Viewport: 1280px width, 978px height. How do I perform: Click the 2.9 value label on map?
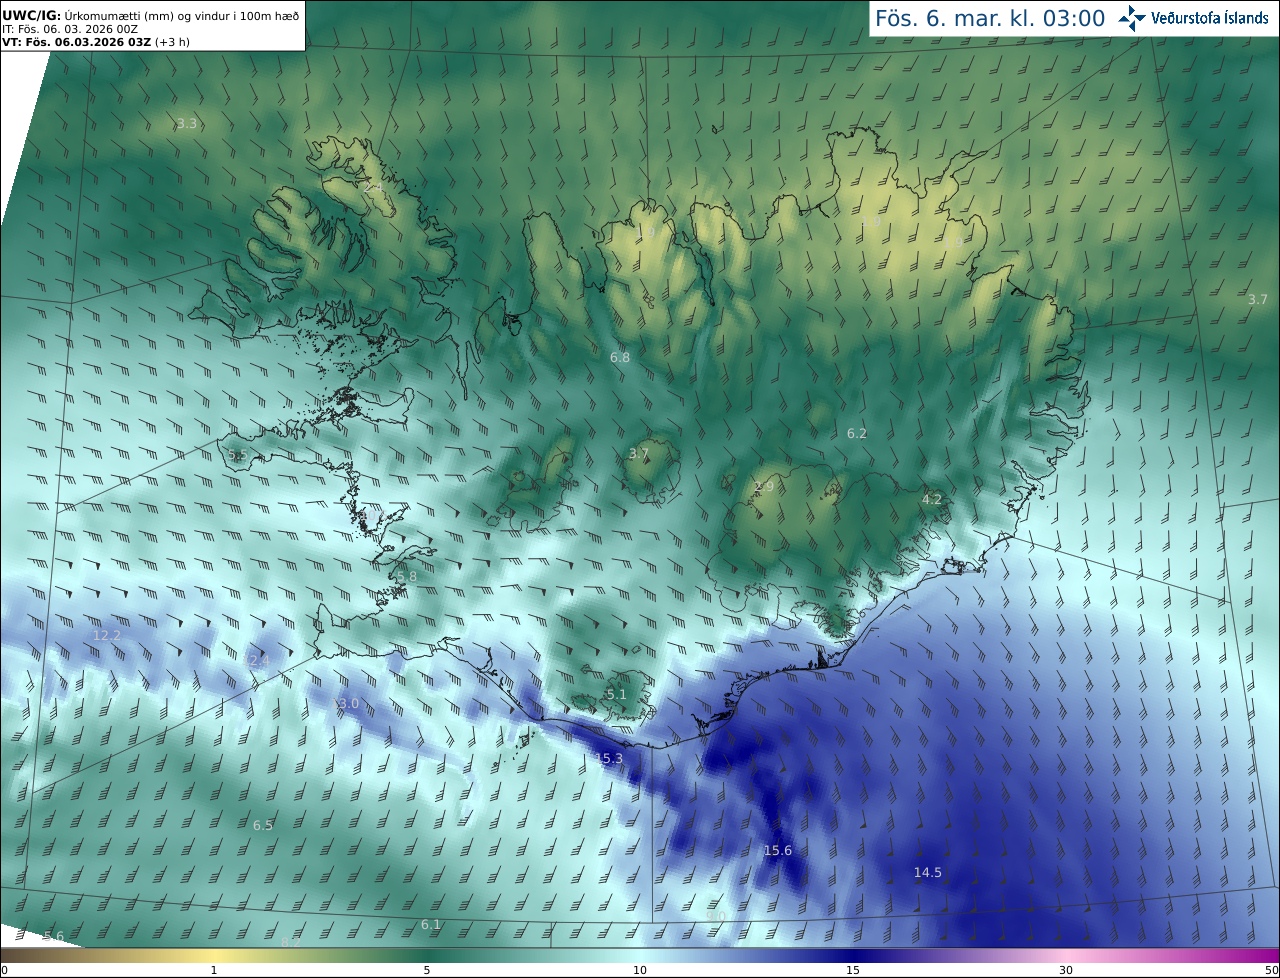[x=764, y=488]
